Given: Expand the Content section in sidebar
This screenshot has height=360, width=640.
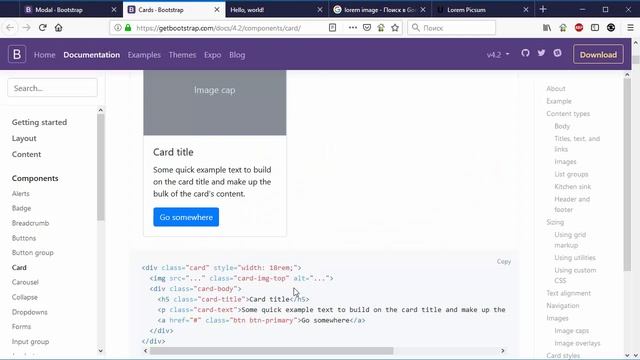Looking at the screenshot, I should tap(27, 154).
